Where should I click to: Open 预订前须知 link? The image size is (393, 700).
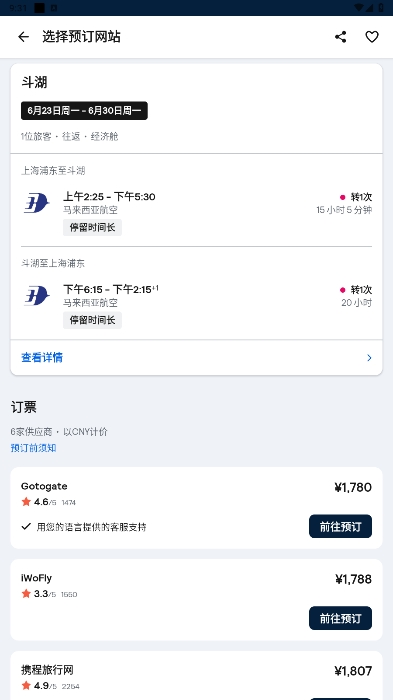[x=33, y=448]
